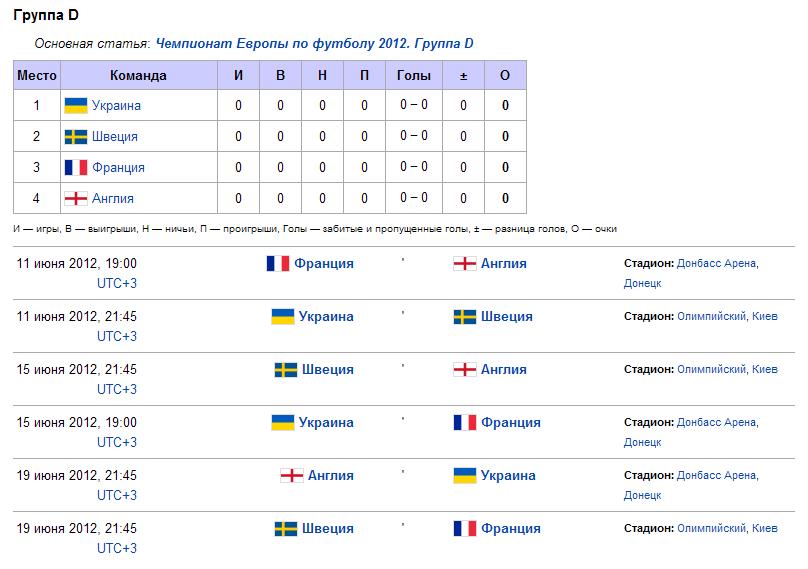Screen dimensions: 808x569
Task: Open the Франция link in the standings table
Action: point(118,167)
